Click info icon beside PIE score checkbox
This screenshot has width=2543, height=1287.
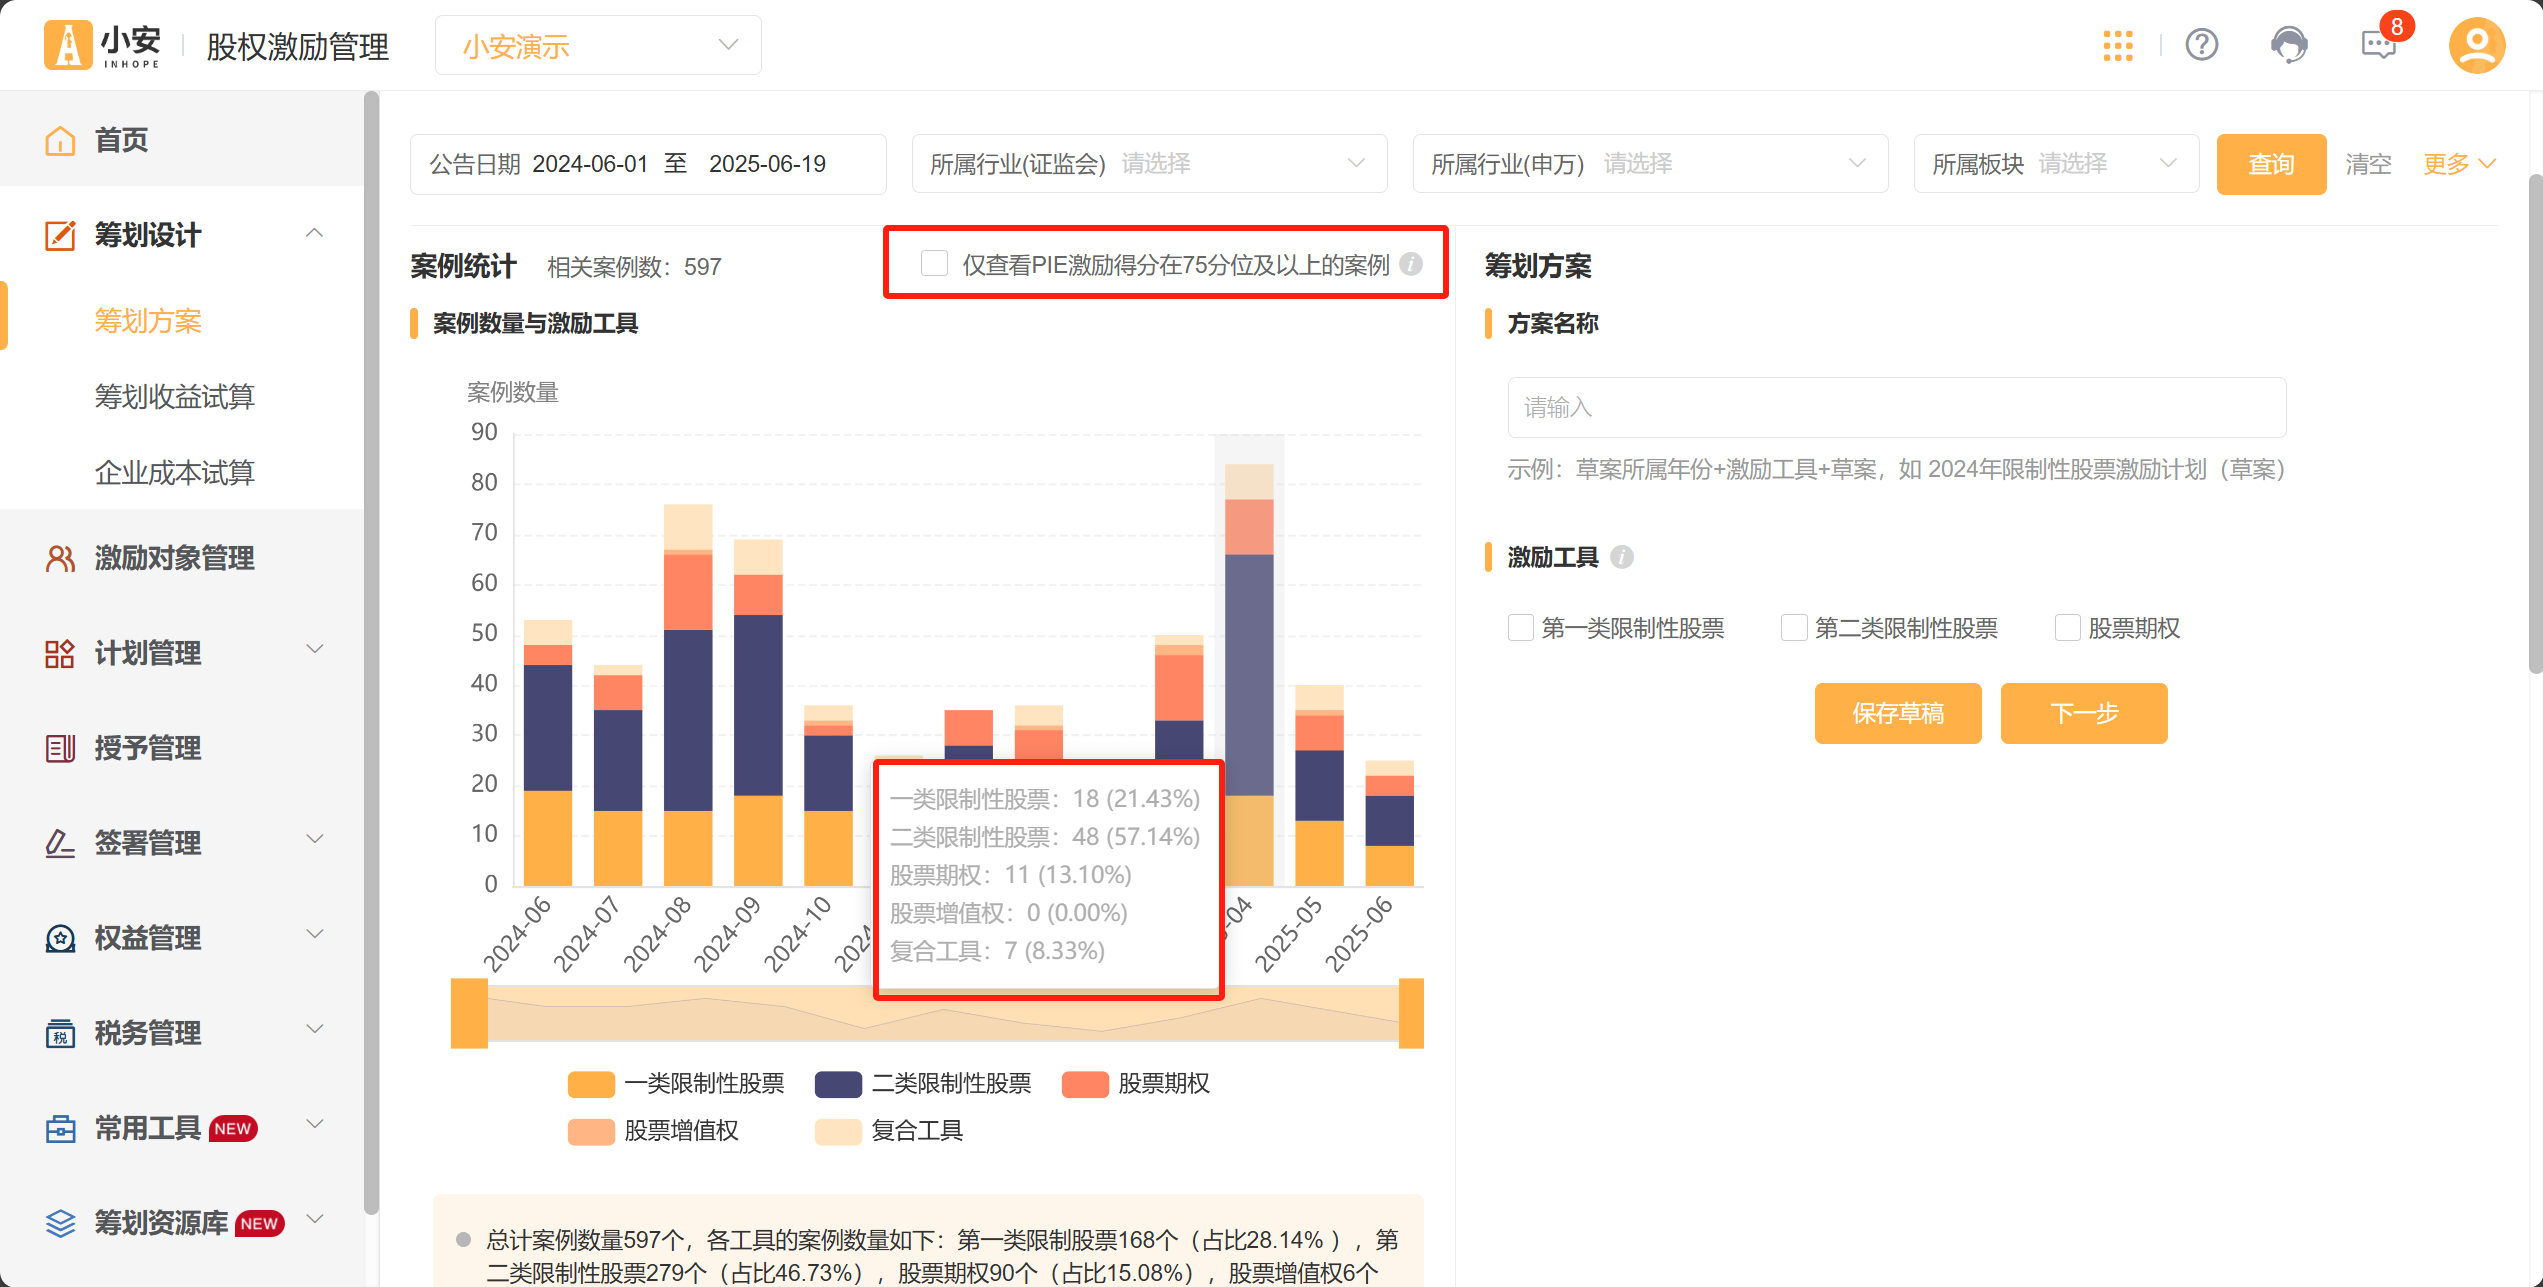pos(1411,264)
